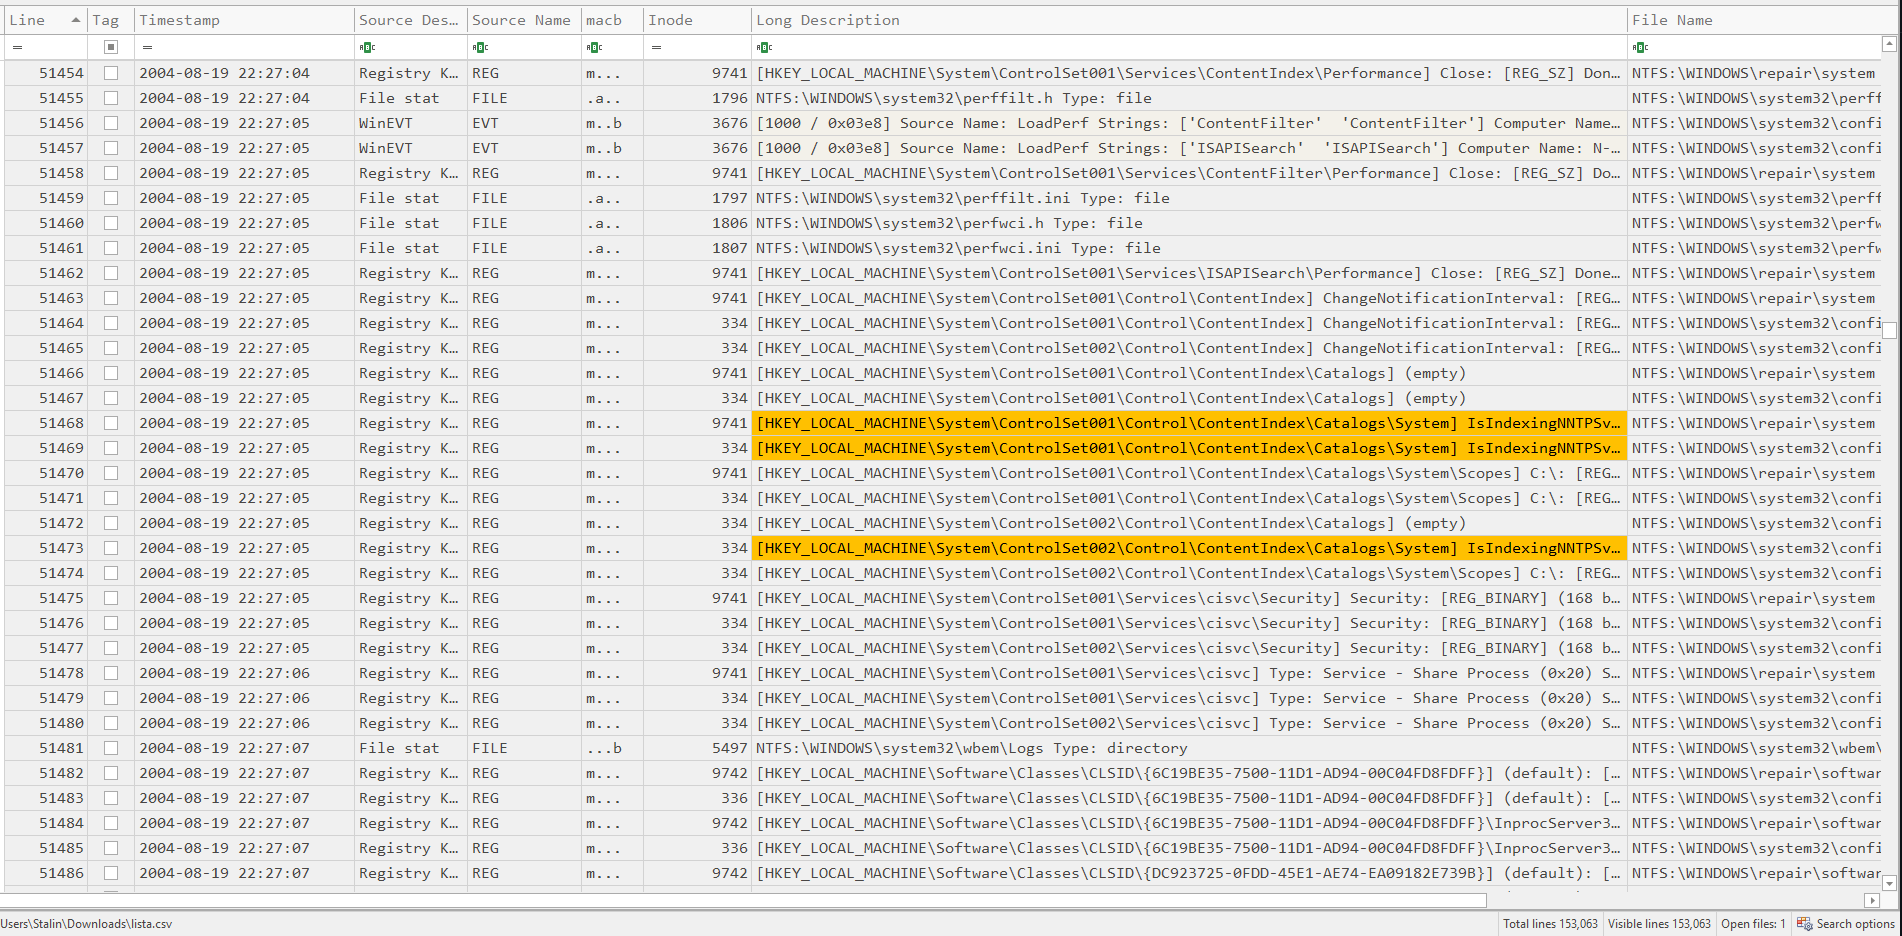The width and height of the screenshot is (1902, 936).
Task: Sort by the Line column header
Action: [45, 20]
